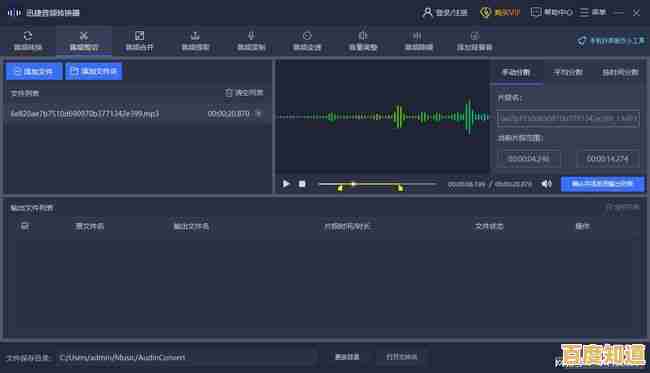The height and width of the screenshot is (373, 650).
Task: Click the source file name column header
Action: [x=90, y=226]
